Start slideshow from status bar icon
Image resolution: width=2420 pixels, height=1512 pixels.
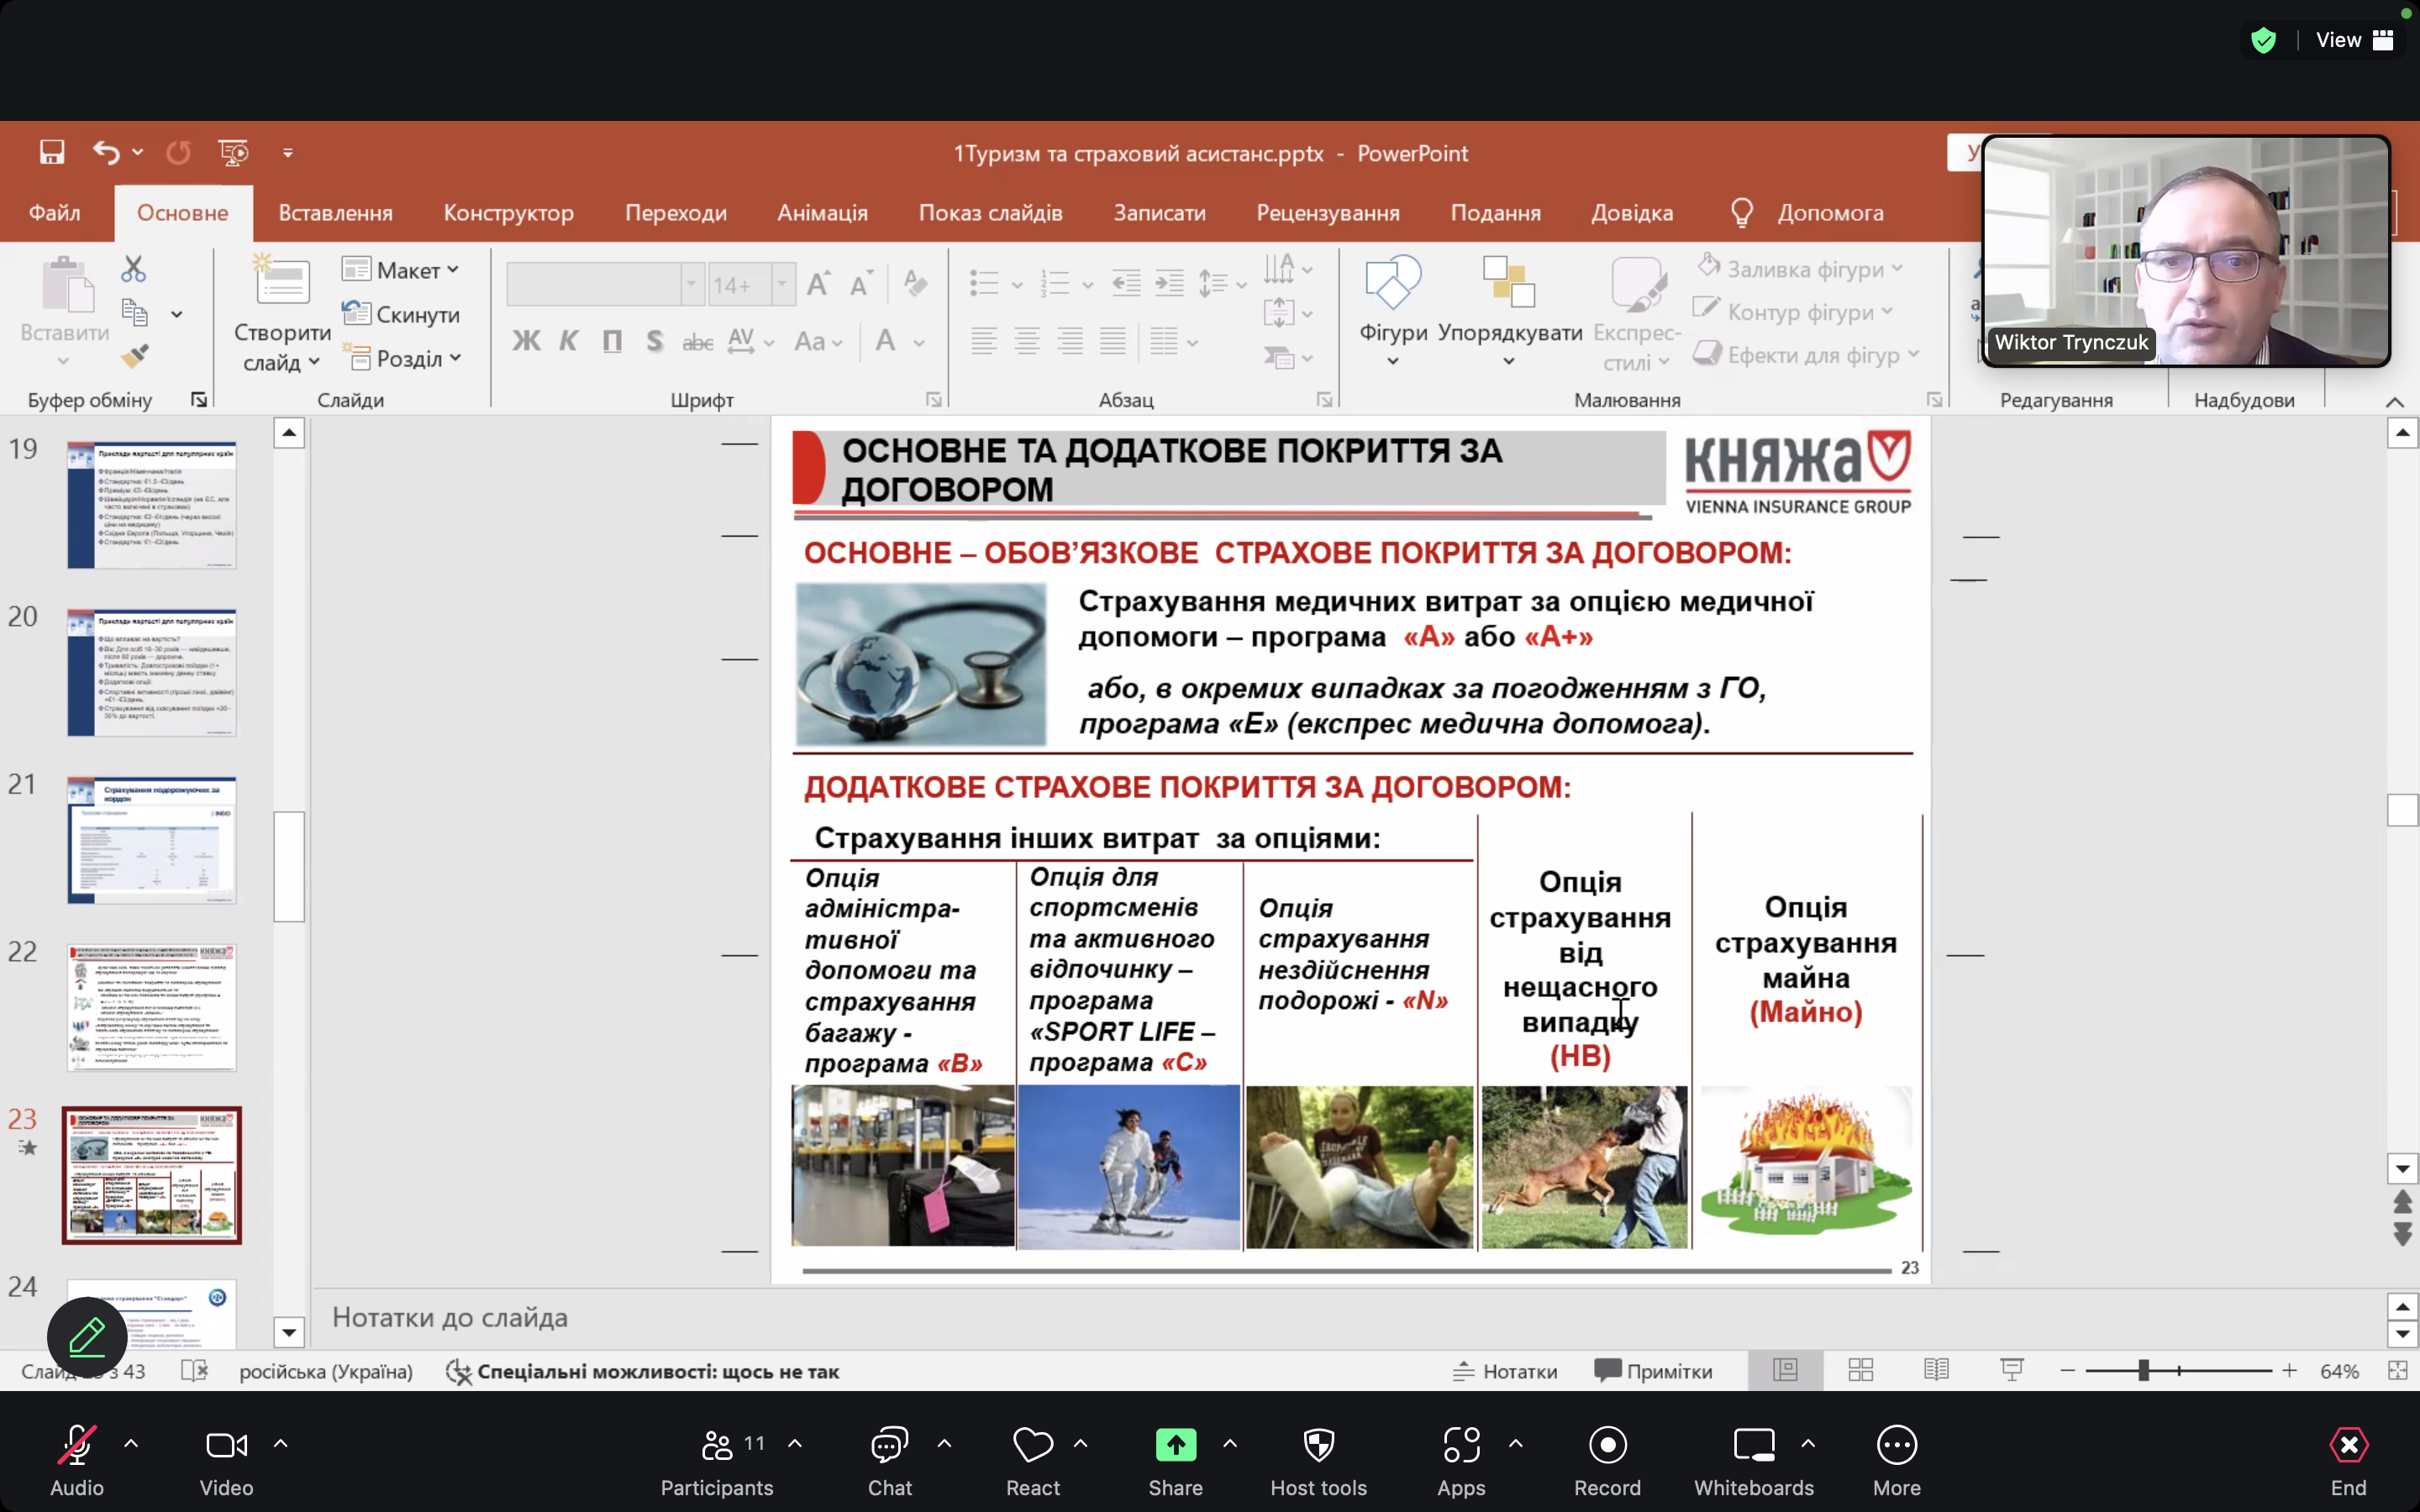click(x=2011, y=1370)
